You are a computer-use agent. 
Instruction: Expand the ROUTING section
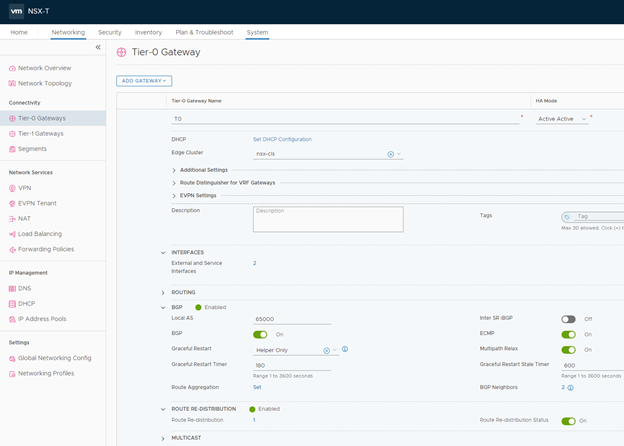pyautogui.click(x=163, y=293)
